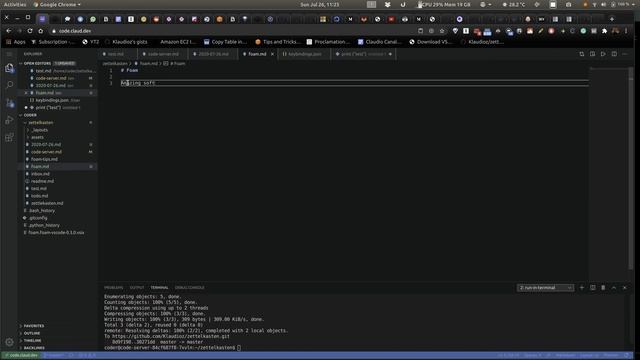
Task: Switch to the test.md editor tab
Action: pyautogui.click(x=118, y=54)
